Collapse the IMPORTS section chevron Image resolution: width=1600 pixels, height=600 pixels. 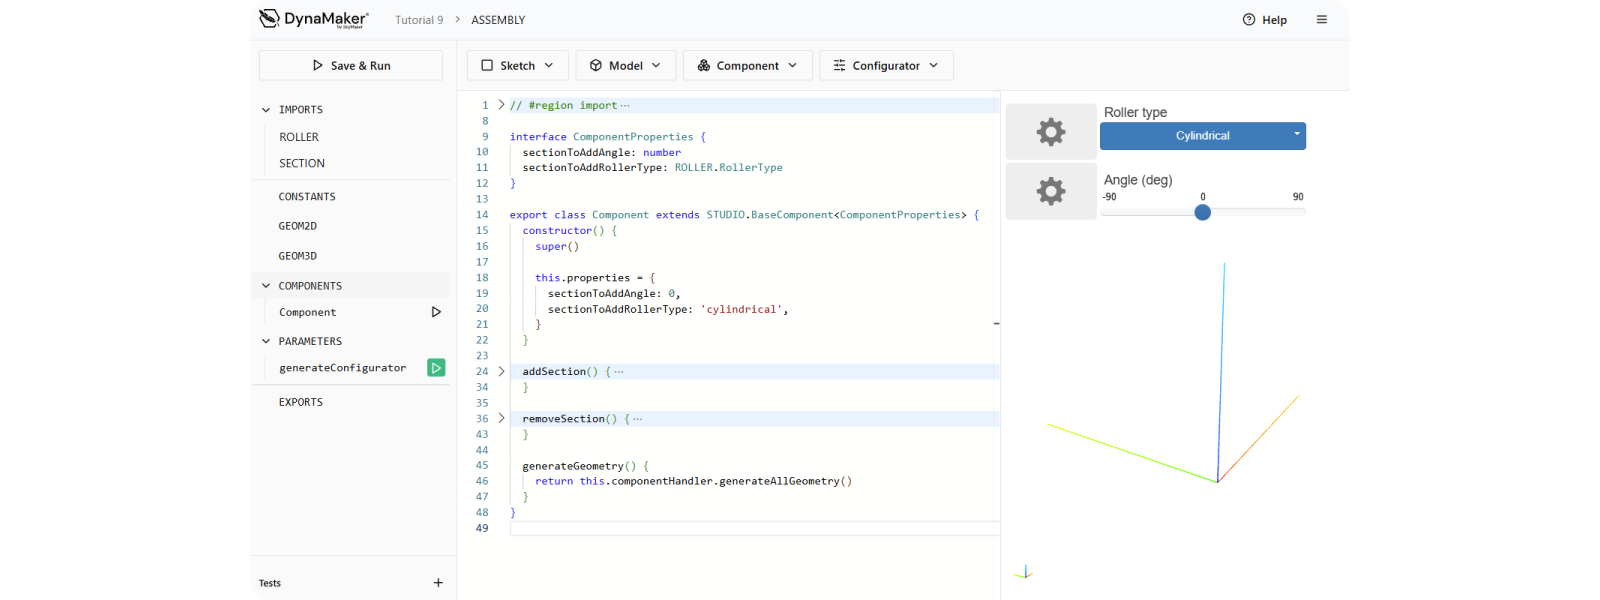tap(266, 110)
